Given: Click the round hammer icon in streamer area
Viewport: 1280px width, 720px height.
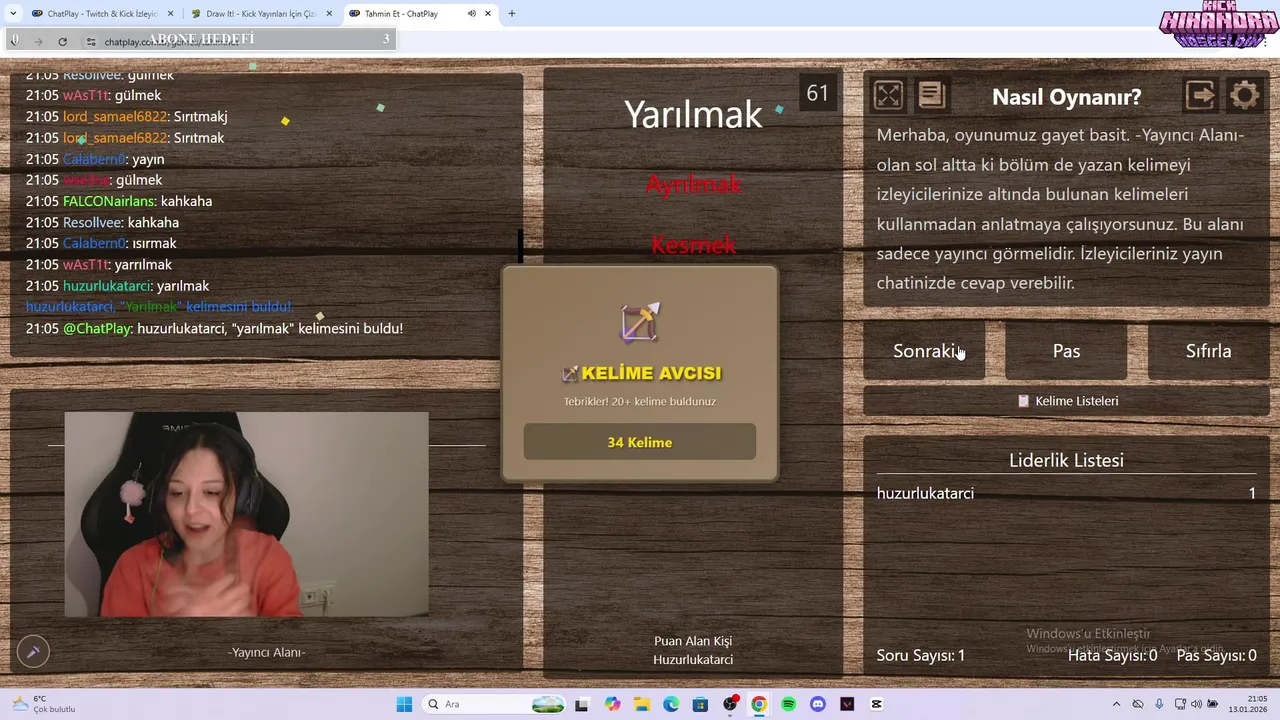Looking at the screenshot, I should 33,652.
